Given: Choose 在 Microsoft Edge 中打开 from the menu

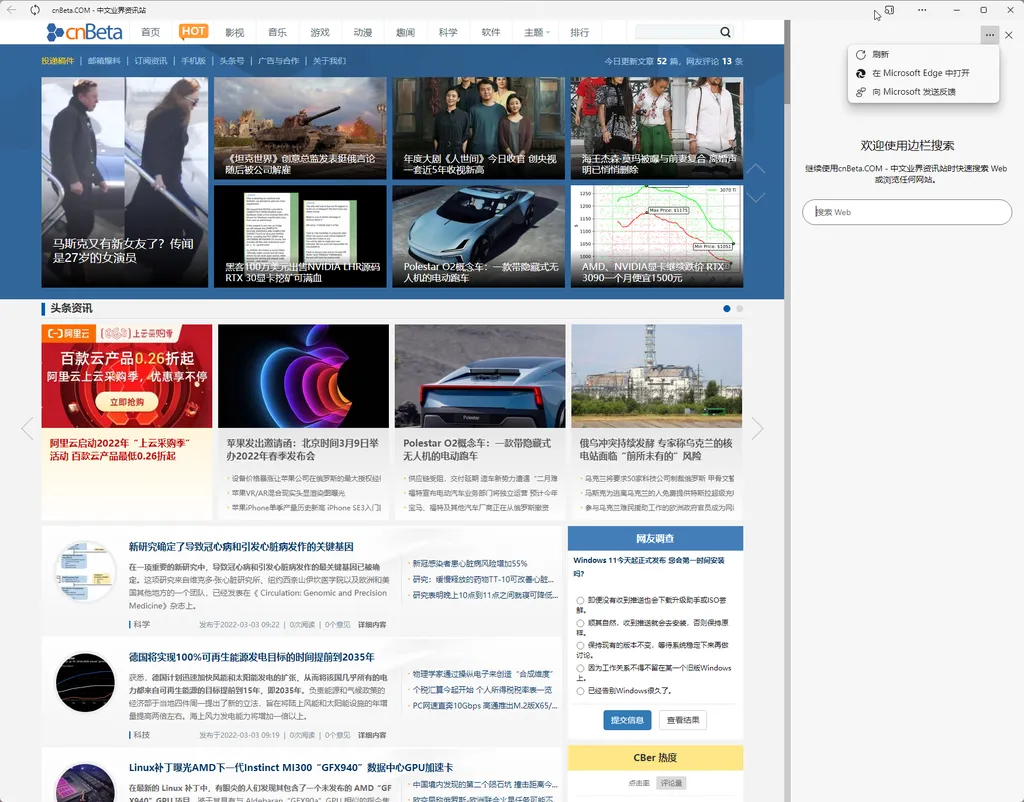Looking at the screenshot, I should 920,73.
